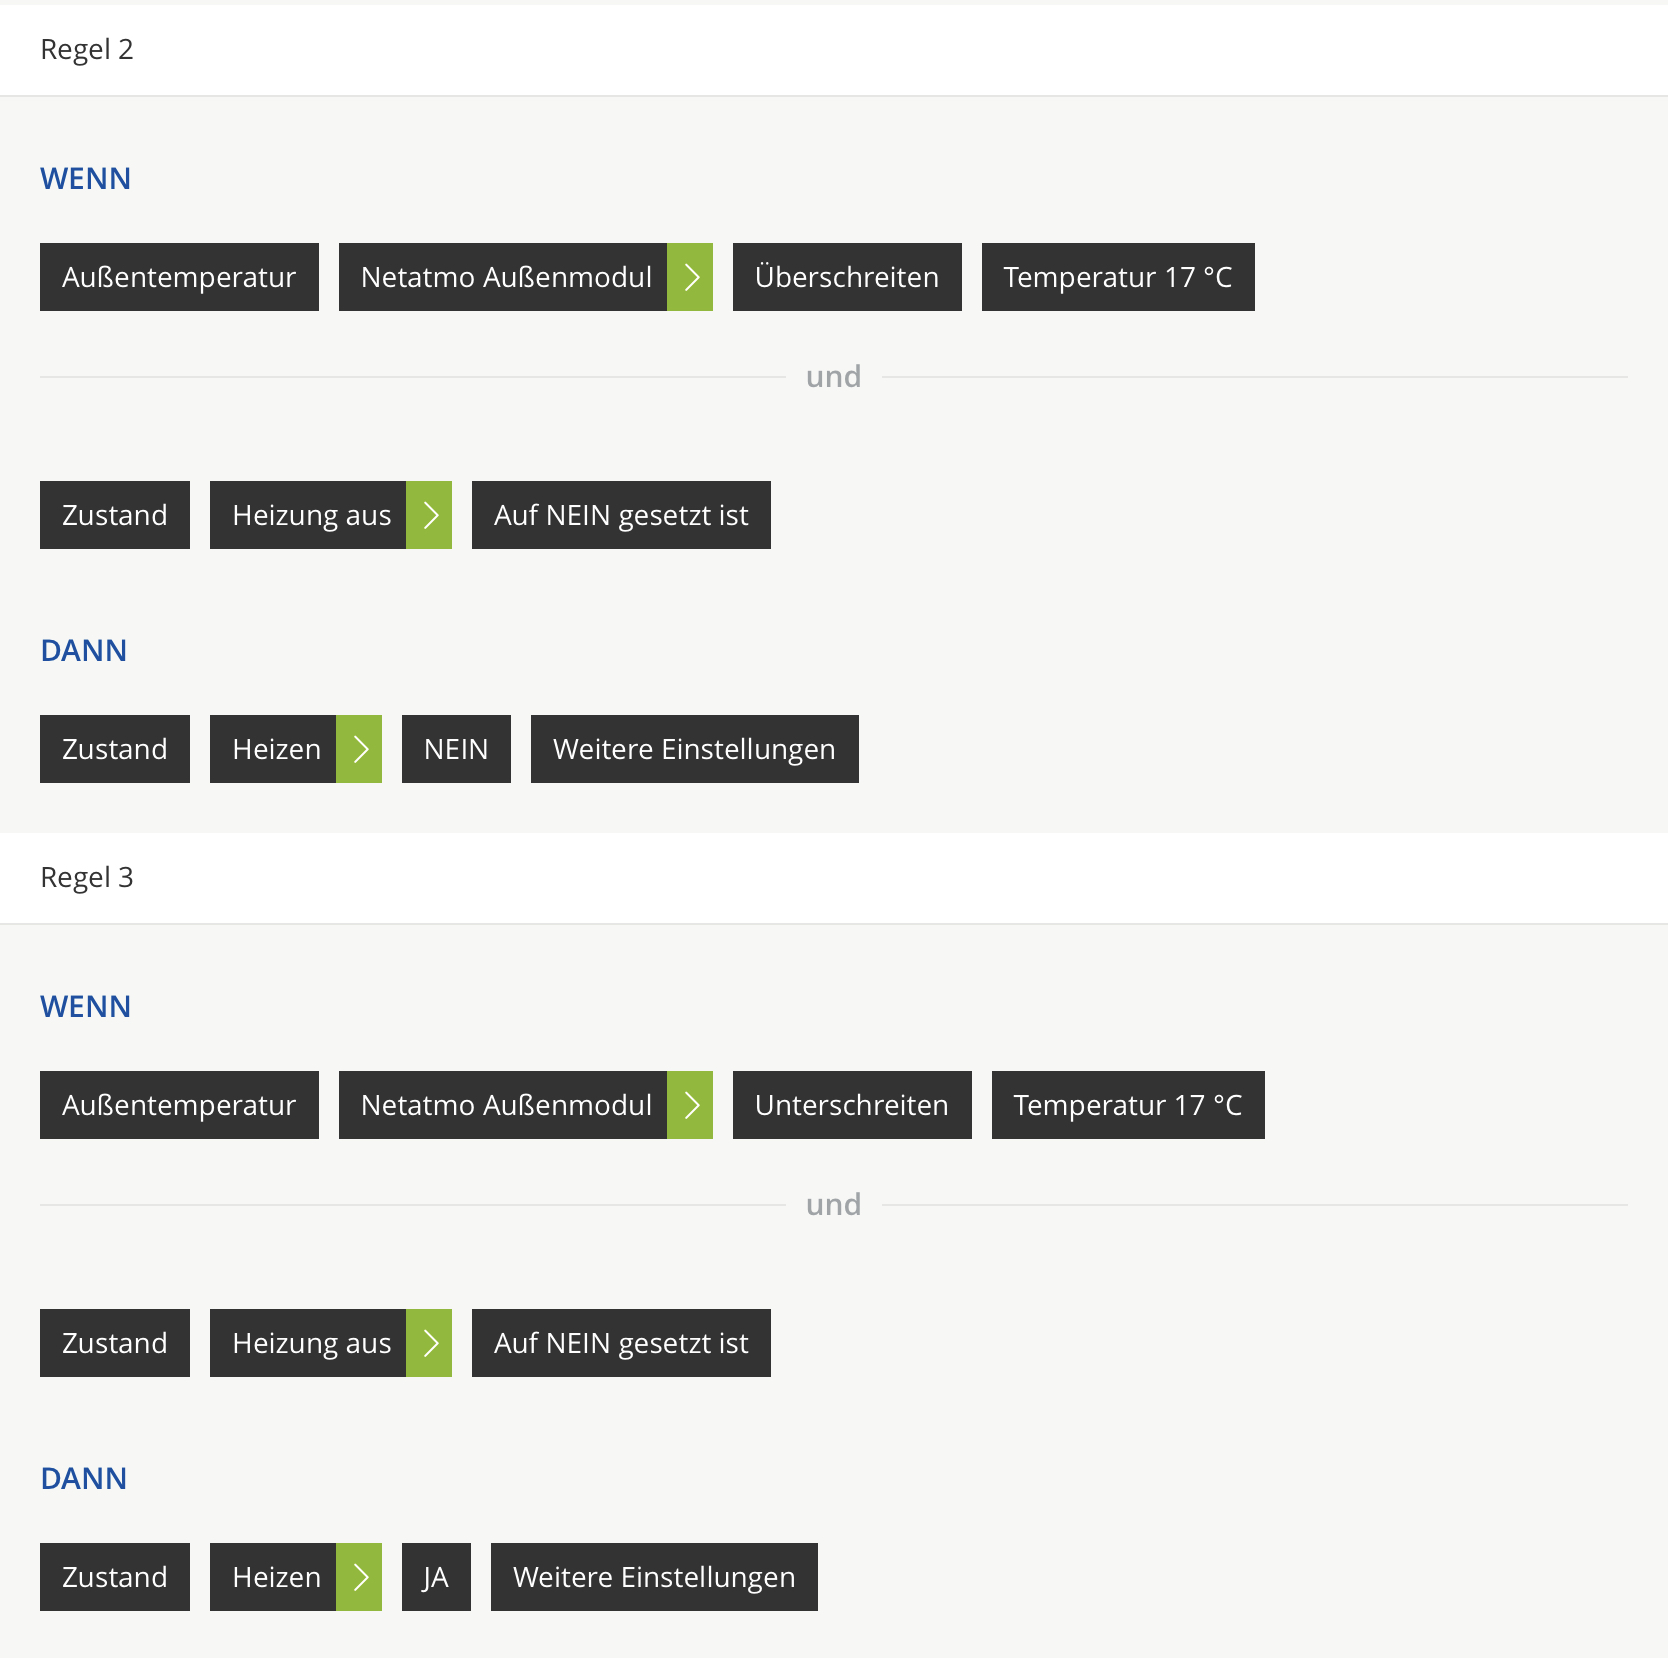
Task: Click green arrow beside Heizen in Regel 3
Action: (x=359, y=1577)
